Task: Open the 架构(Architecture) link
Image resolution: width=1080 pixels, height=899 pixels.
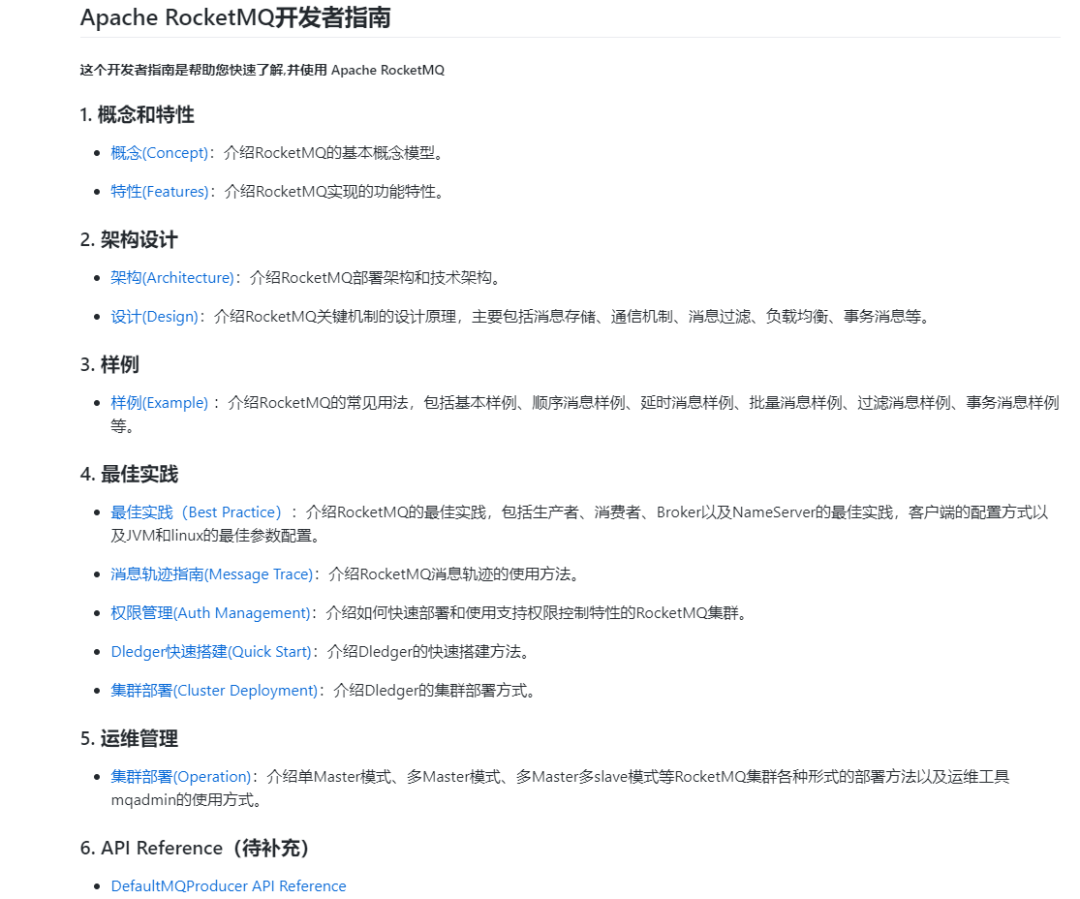Action: pos(172,278)
